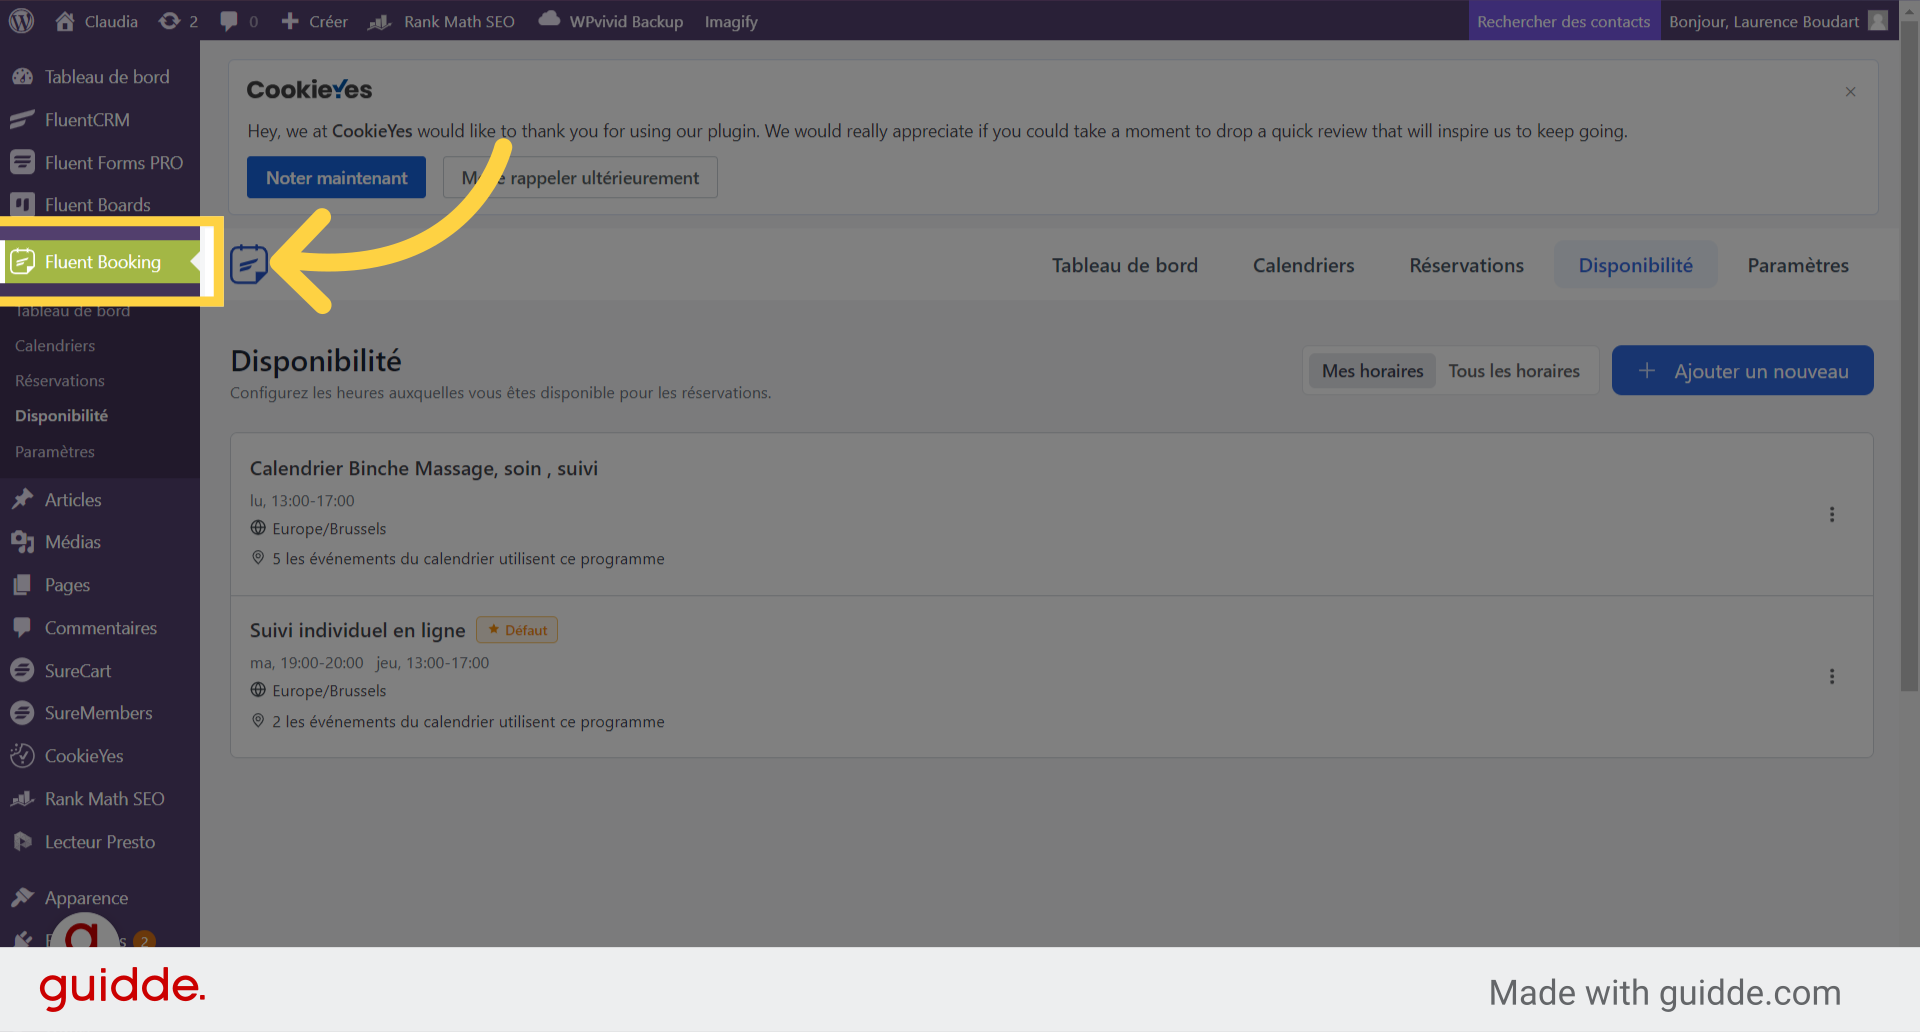The width and height of the screenshot is (1920, 1032).
Task: Dismiss the CookieYes review notice
Action: [1850, 92]
